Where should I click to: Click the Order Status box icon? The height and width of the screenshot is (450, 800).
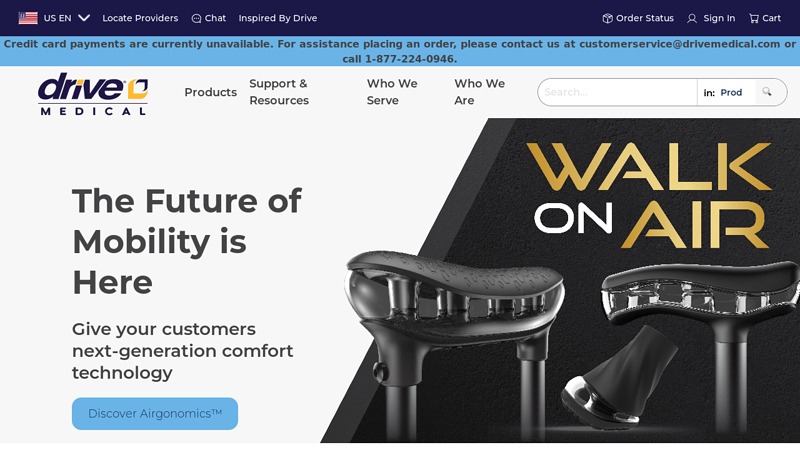pos(607,18)
